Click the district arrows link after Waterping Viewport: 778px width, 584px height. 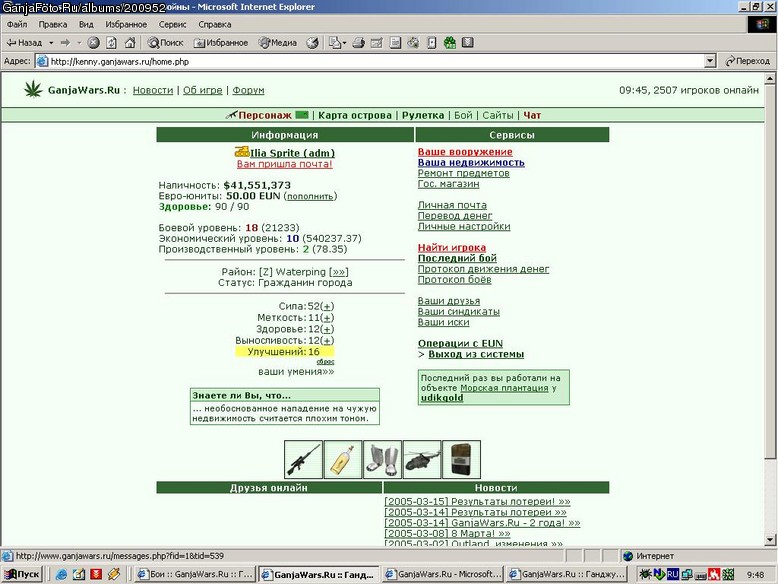pyautogui.click(x=338, y=272)
